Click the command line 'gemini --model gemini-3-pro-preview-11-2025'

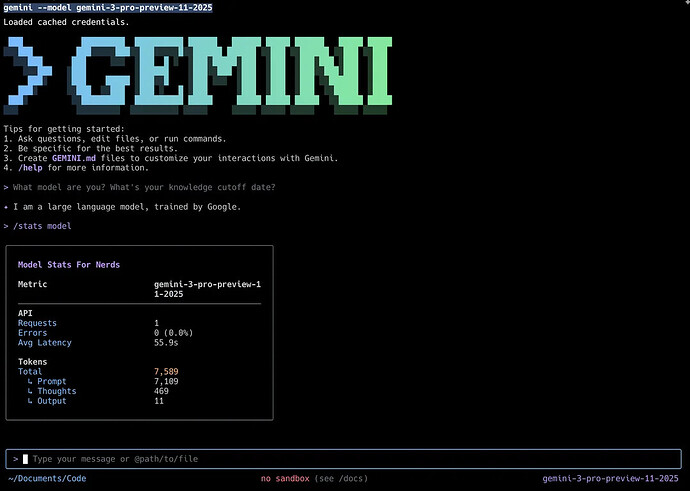click(108, 7)
